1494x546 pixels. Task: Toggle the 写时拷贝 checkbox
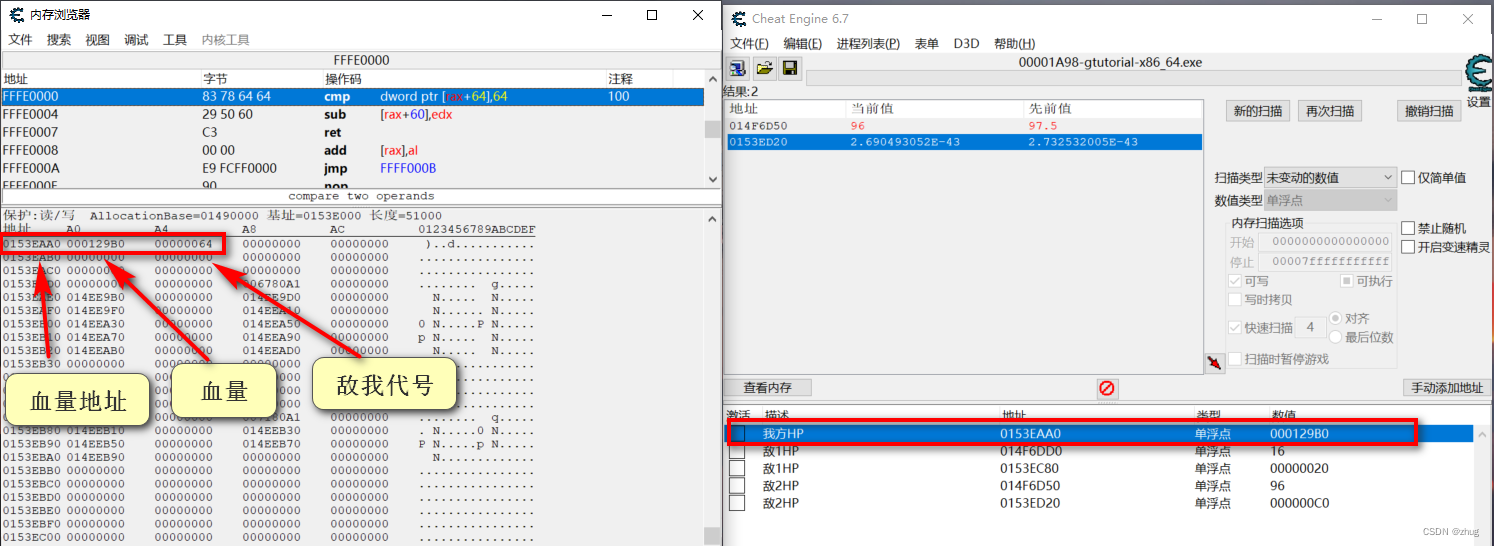click(1235, 299)
